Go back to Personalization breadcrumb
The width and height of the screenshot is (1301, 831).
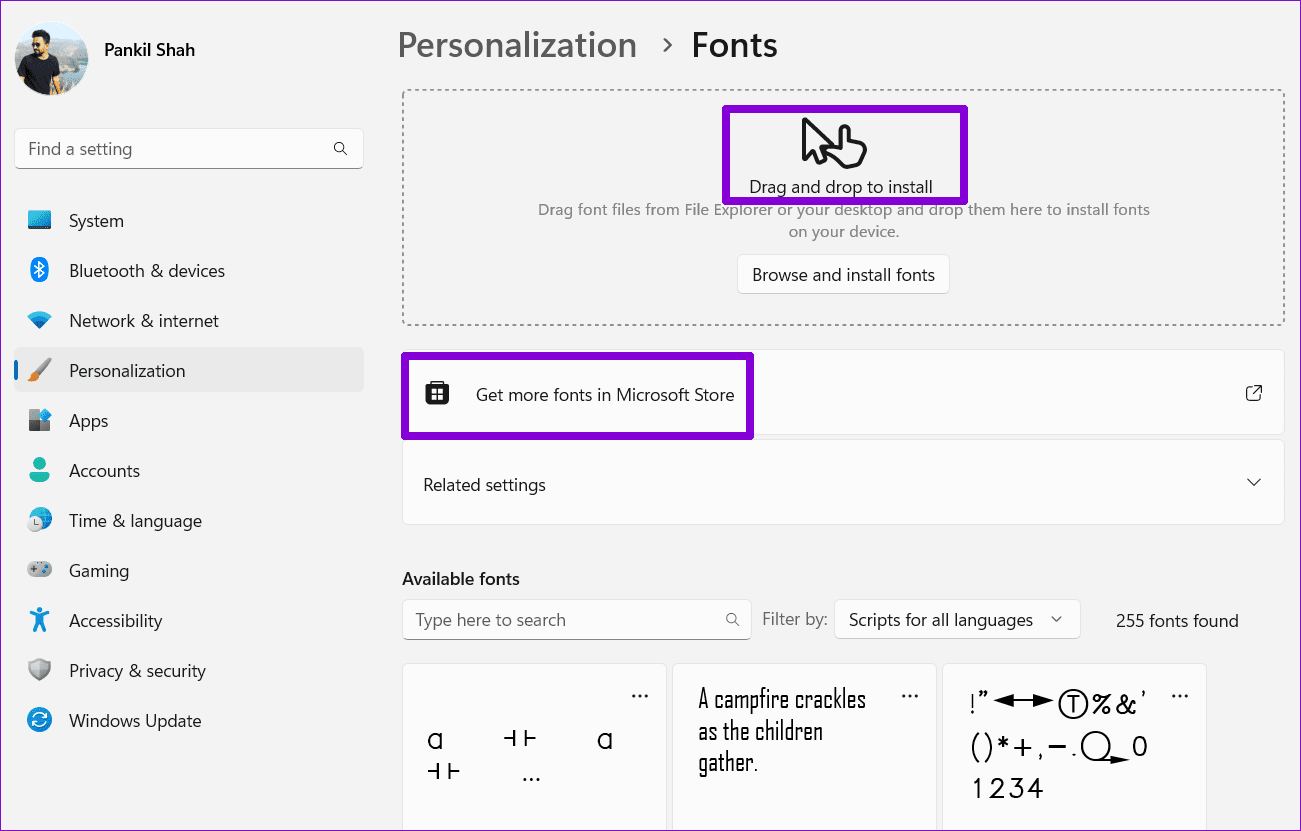point(517,45)
